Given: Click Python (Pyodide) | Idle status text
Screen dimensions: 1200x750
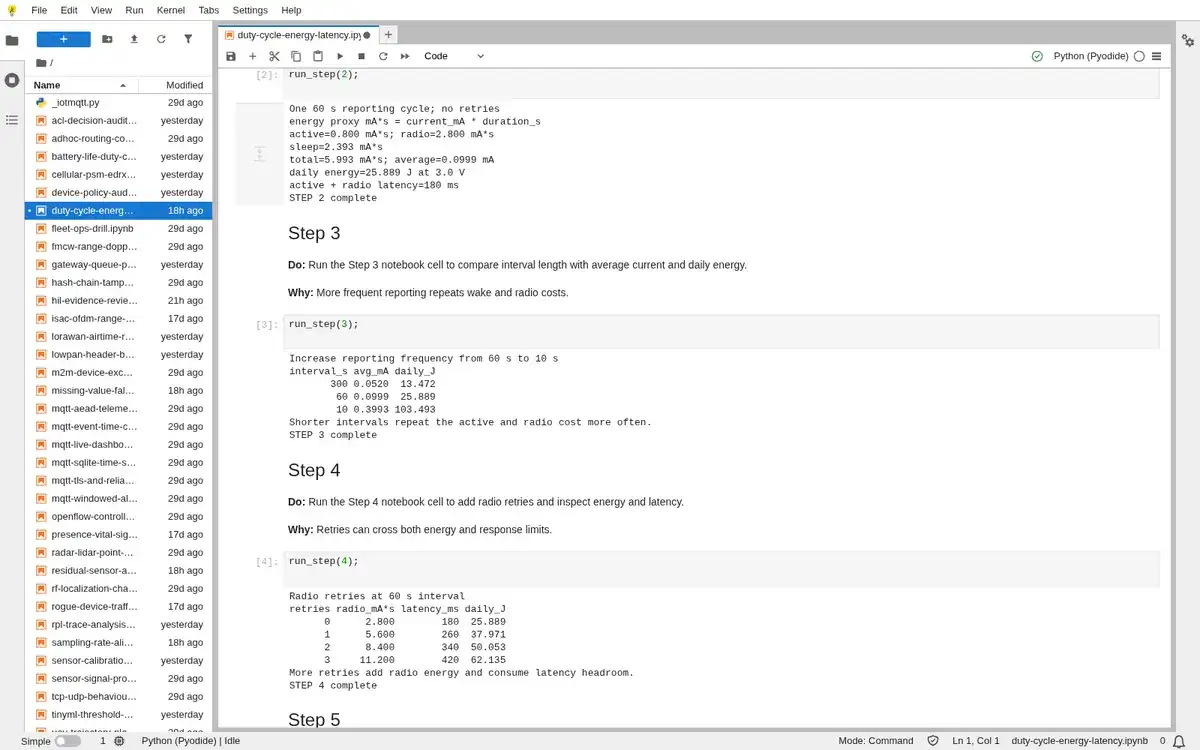Looking at the screenshot, I should pos(191,741).
